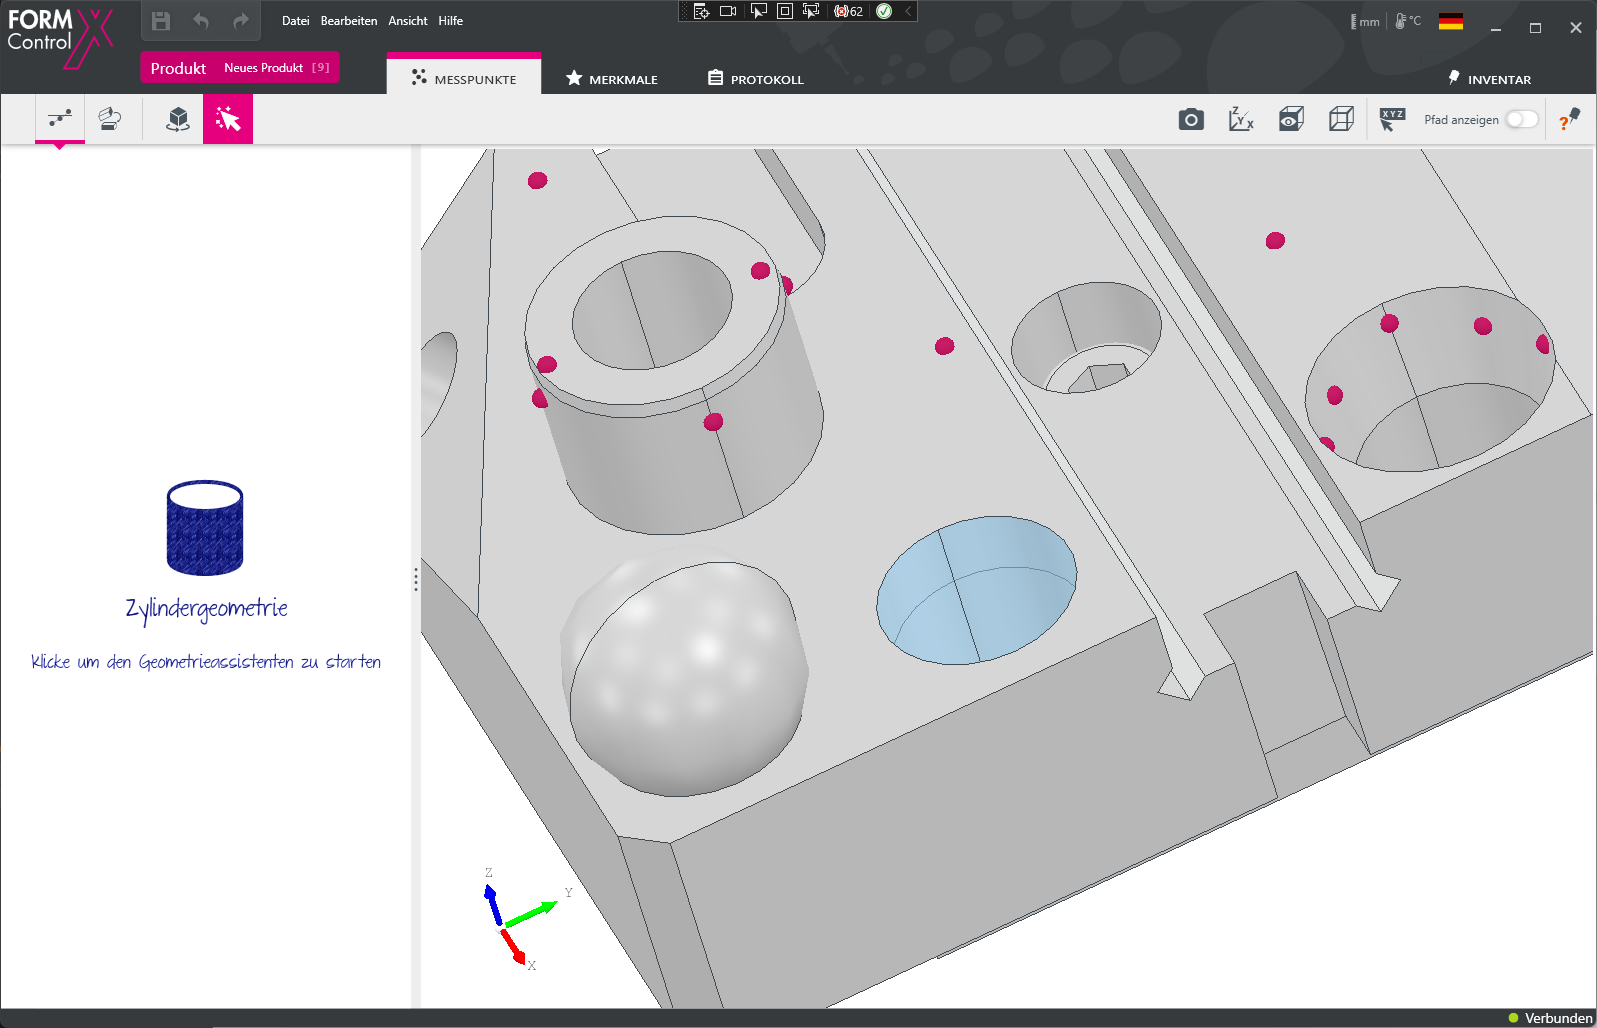Viewport: 1597px width, 1028px height.
Task: Toggle the Pfad anzeigen switch
Action: 1521,120
